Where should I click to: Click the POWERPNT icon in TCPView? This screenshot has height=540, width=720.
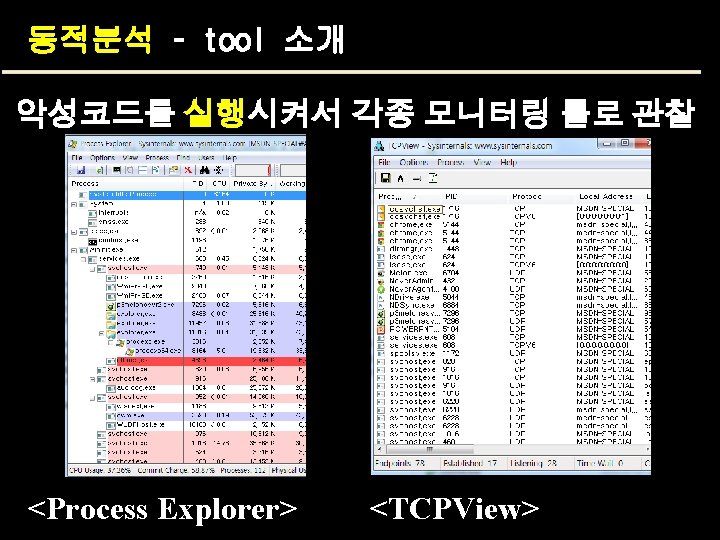[381, 329]
